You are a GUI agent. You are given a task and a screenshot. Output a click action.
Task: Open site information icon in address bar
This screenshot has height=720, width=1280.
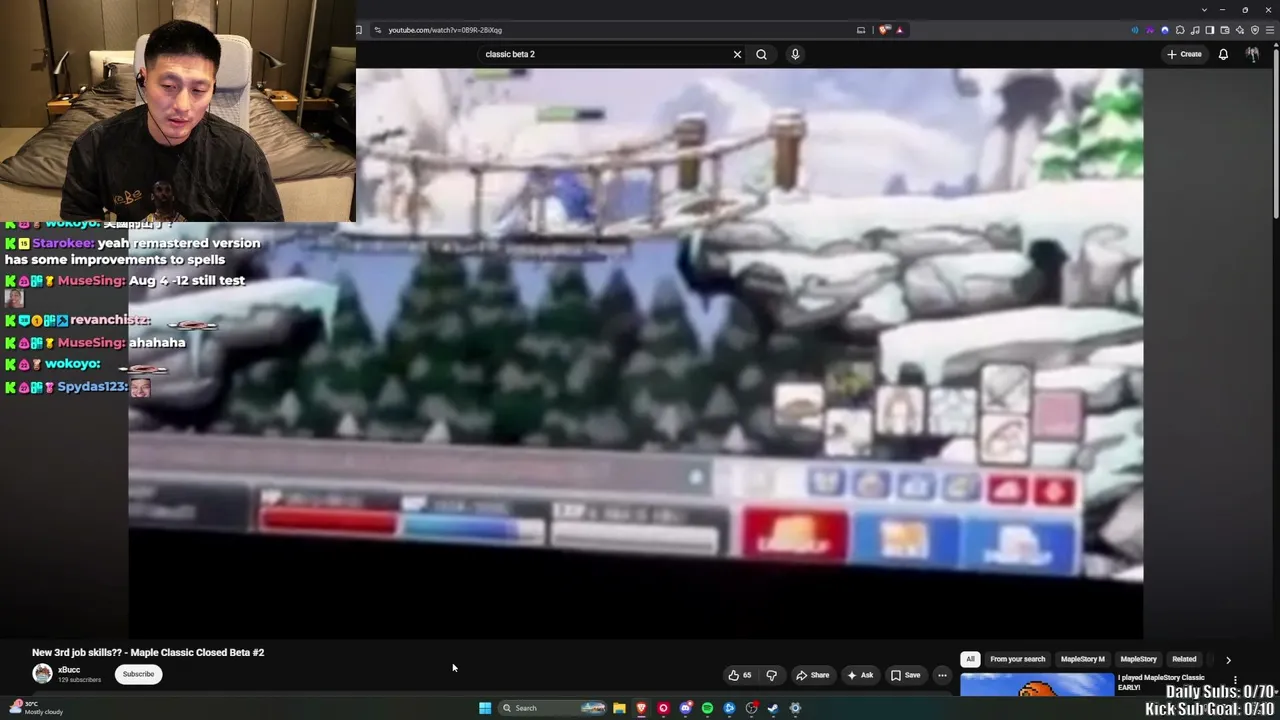click(x=377, y=30)
